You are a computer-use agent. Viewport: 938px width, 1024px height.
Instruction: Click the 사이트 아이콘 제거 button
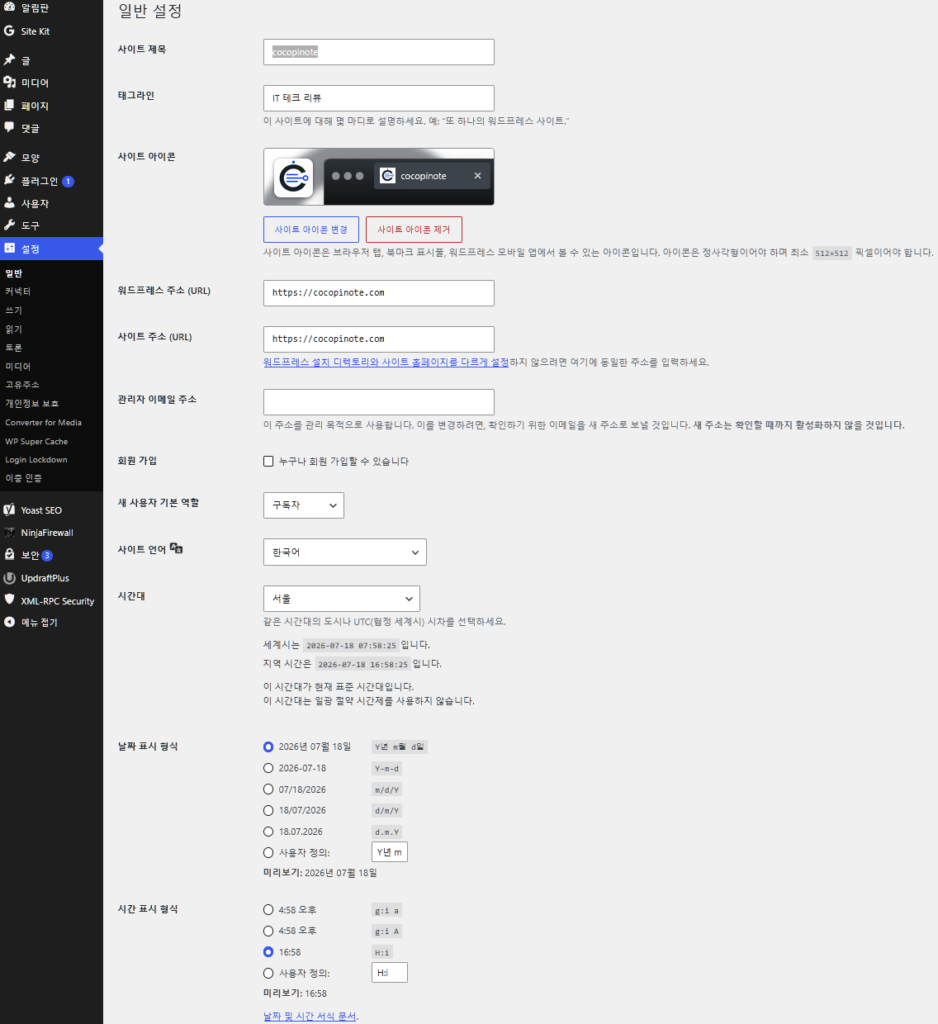click(x=414, y=229)
